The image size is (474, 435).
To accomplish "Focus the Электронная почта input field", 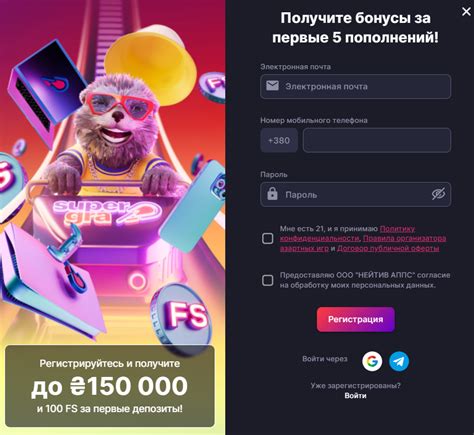I will [x=356, y=86].
